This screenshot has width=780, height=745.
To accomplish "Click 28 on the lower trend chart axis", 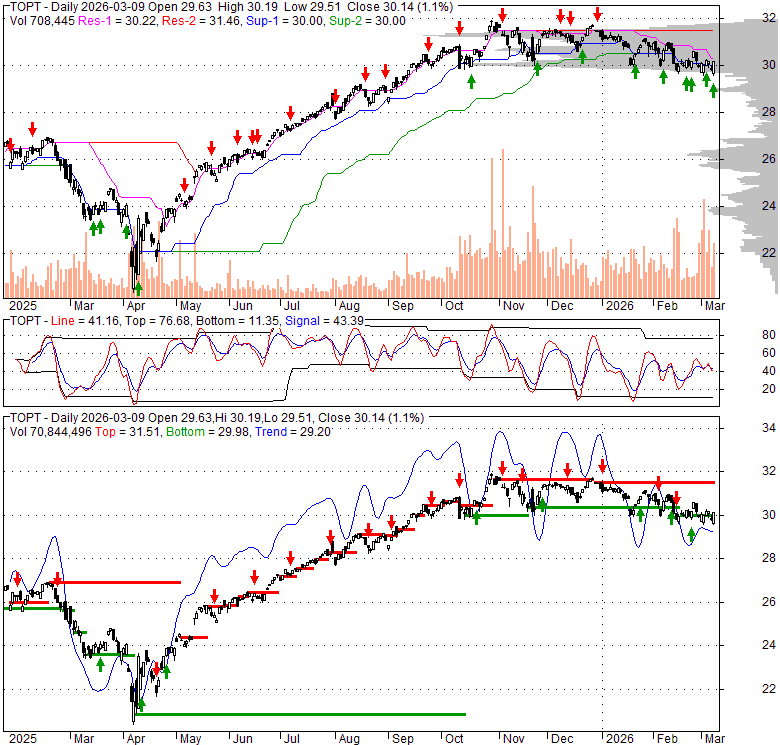I will click(x=769, y=558).
